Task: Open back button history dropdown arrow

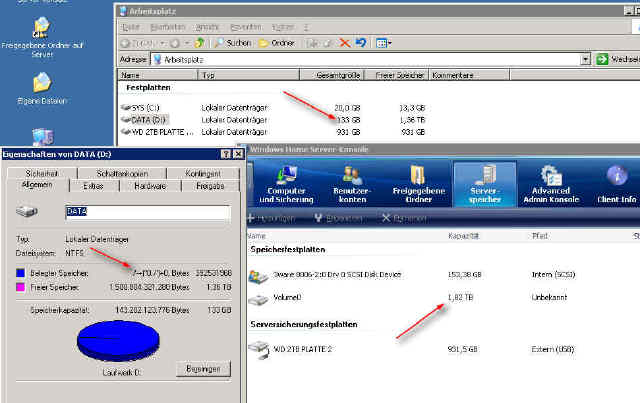Action: coord(162,43)
